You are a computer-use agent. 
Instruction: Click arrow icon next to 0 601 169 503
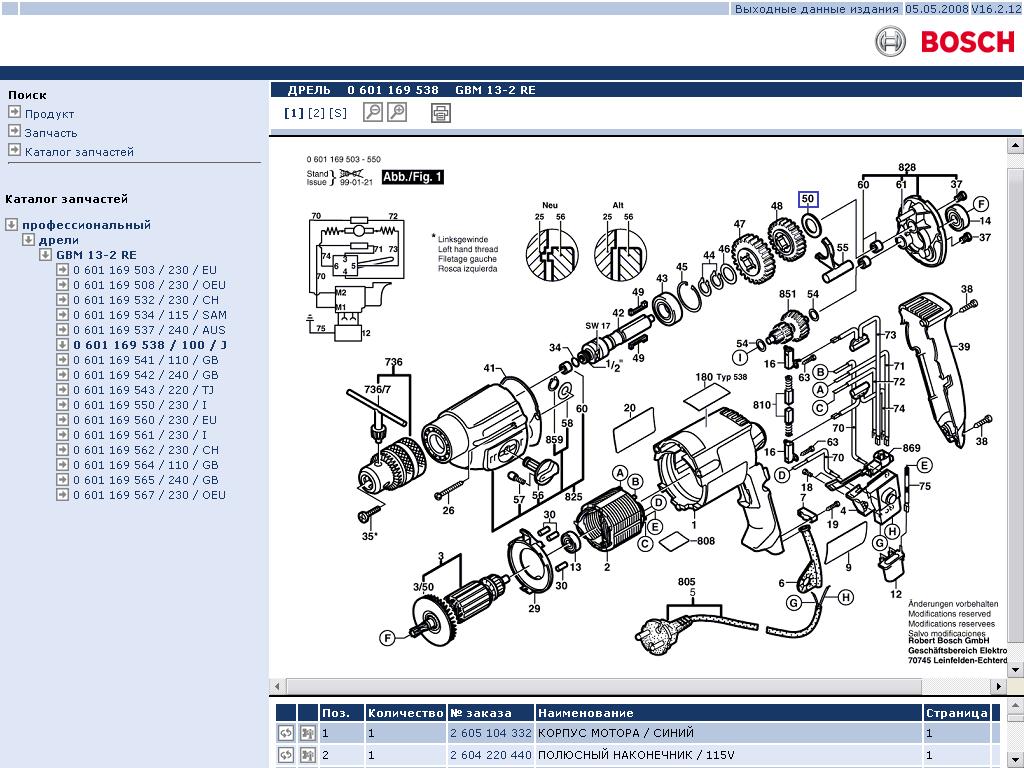pyautogui.click(x=62, y=269)
